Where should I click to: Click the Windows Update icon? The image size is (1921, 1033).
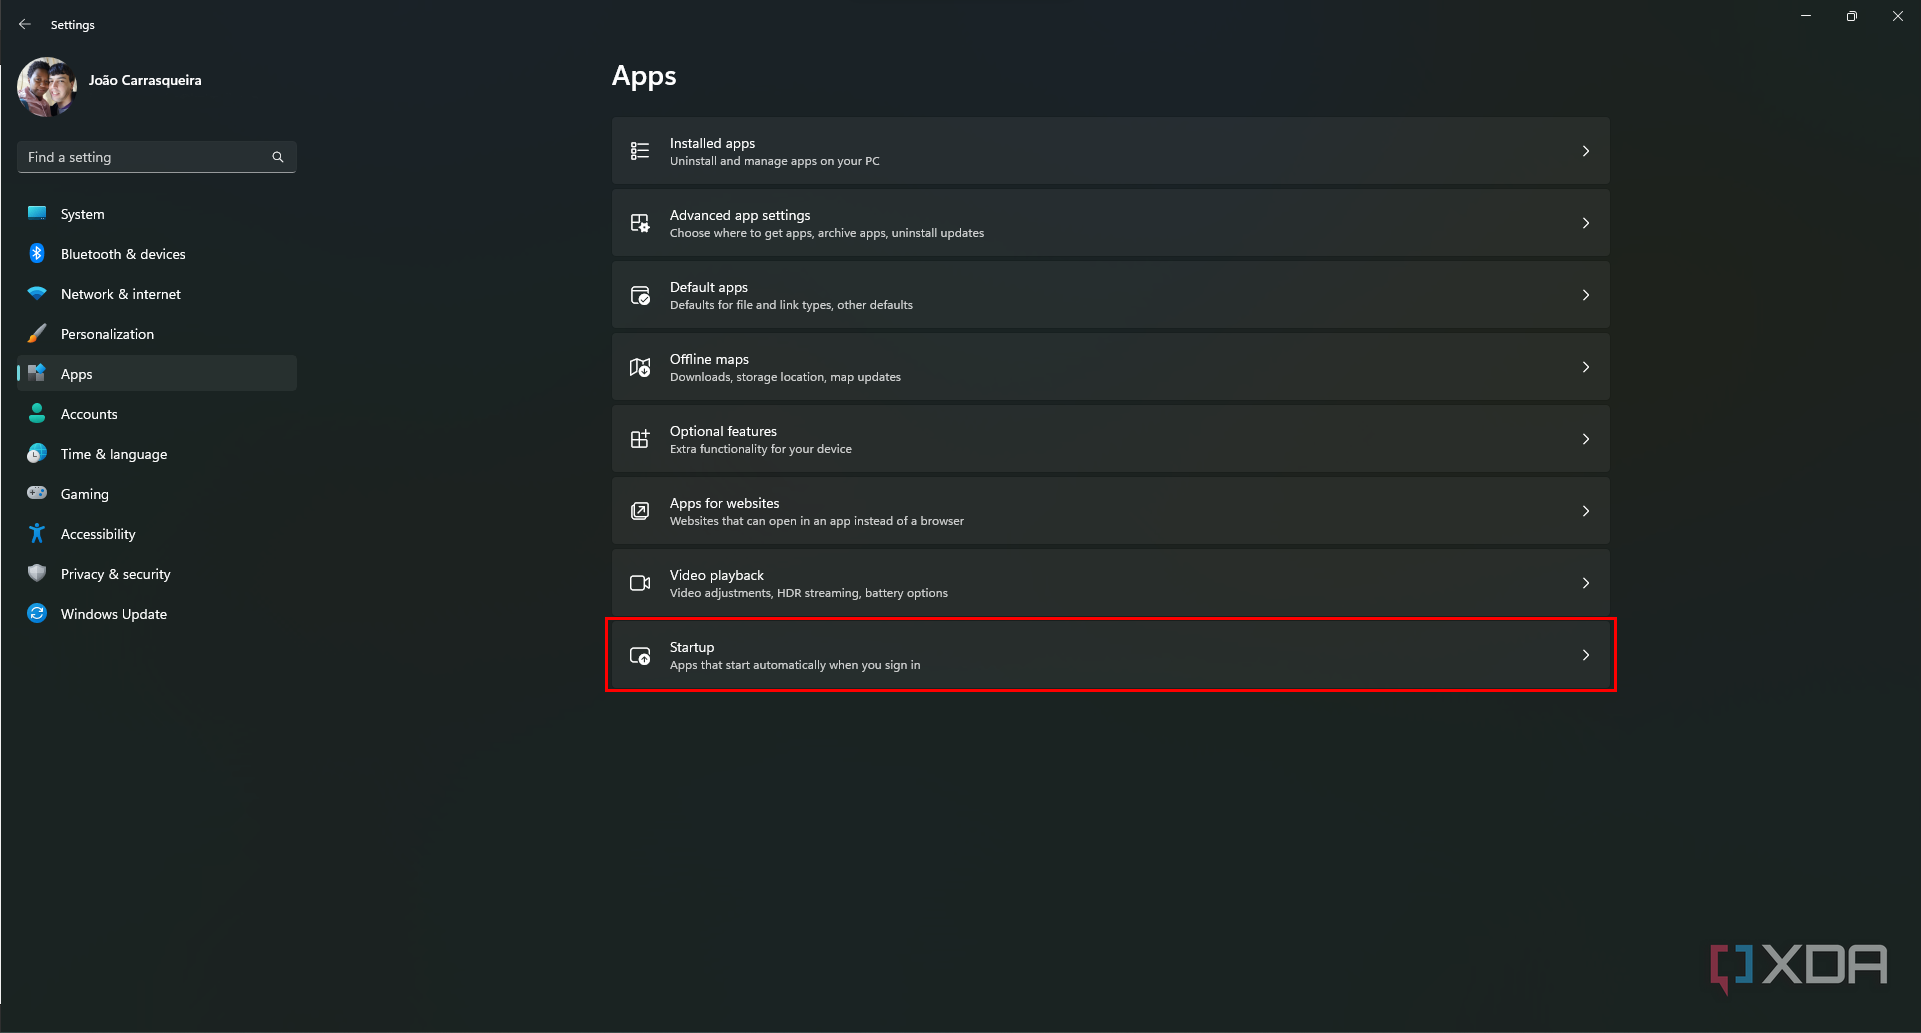[37, 613]
